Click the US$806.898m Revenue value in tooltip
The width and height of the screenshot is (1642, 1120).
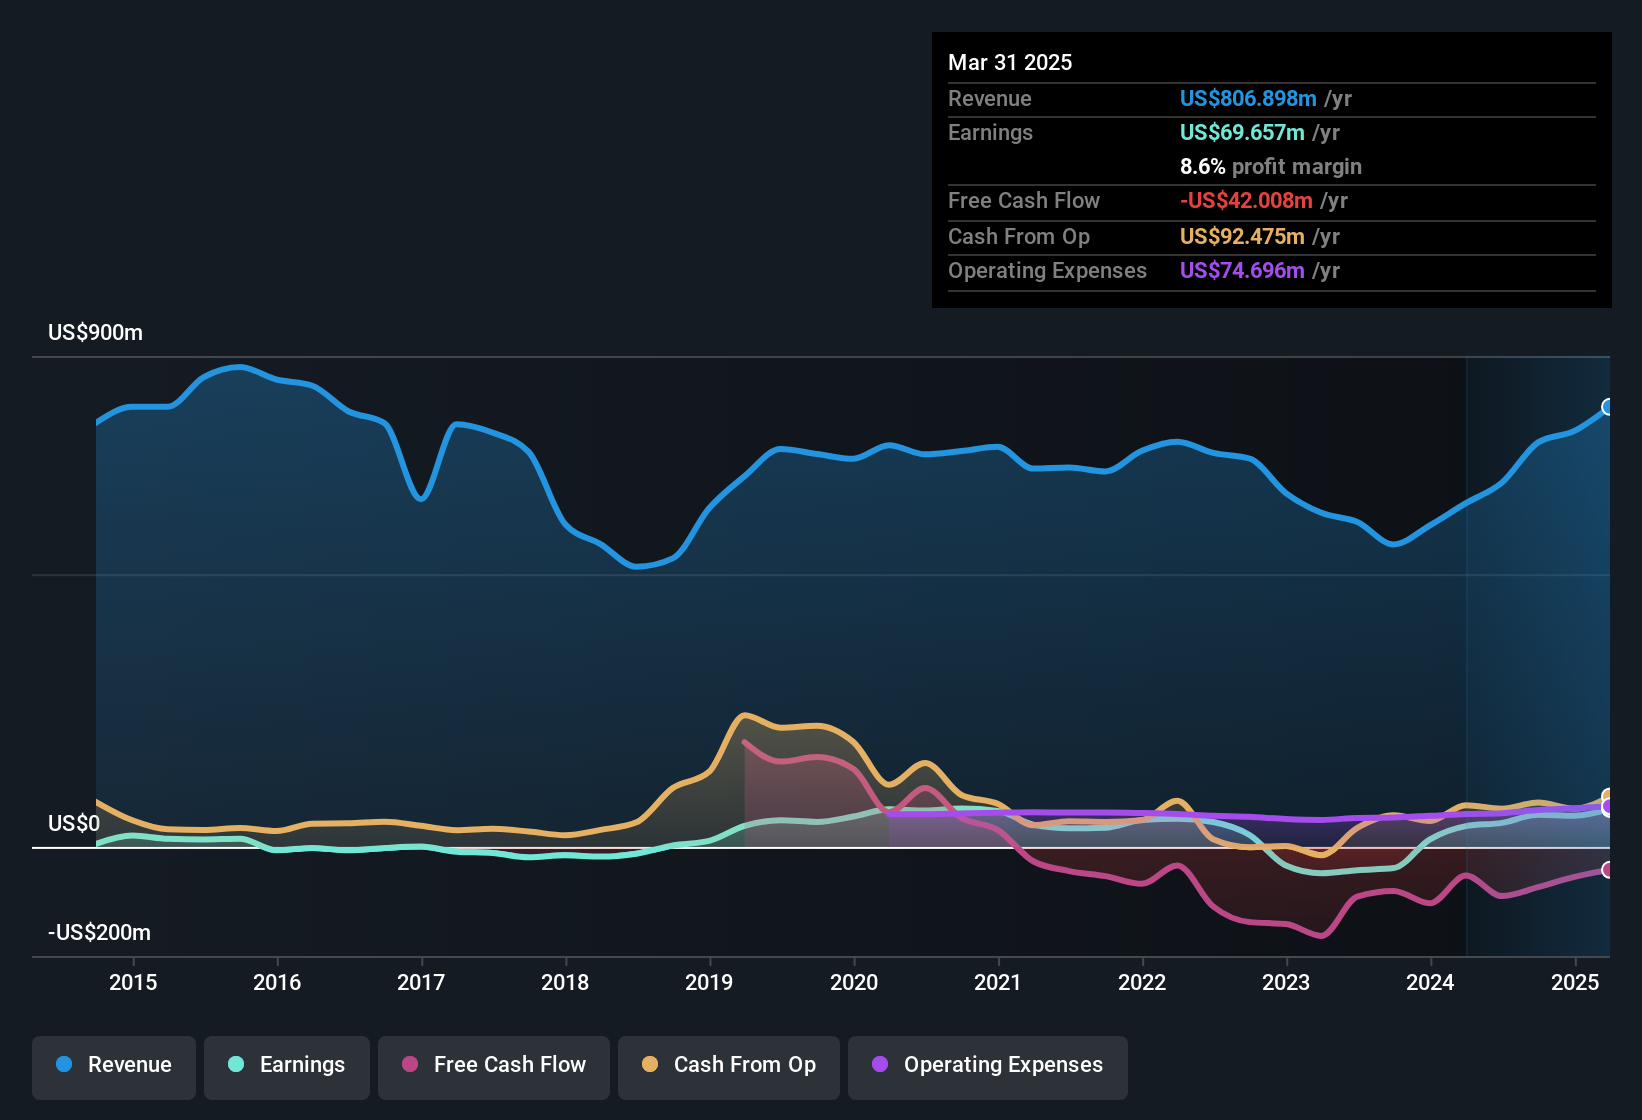(x=1247, y=99)
